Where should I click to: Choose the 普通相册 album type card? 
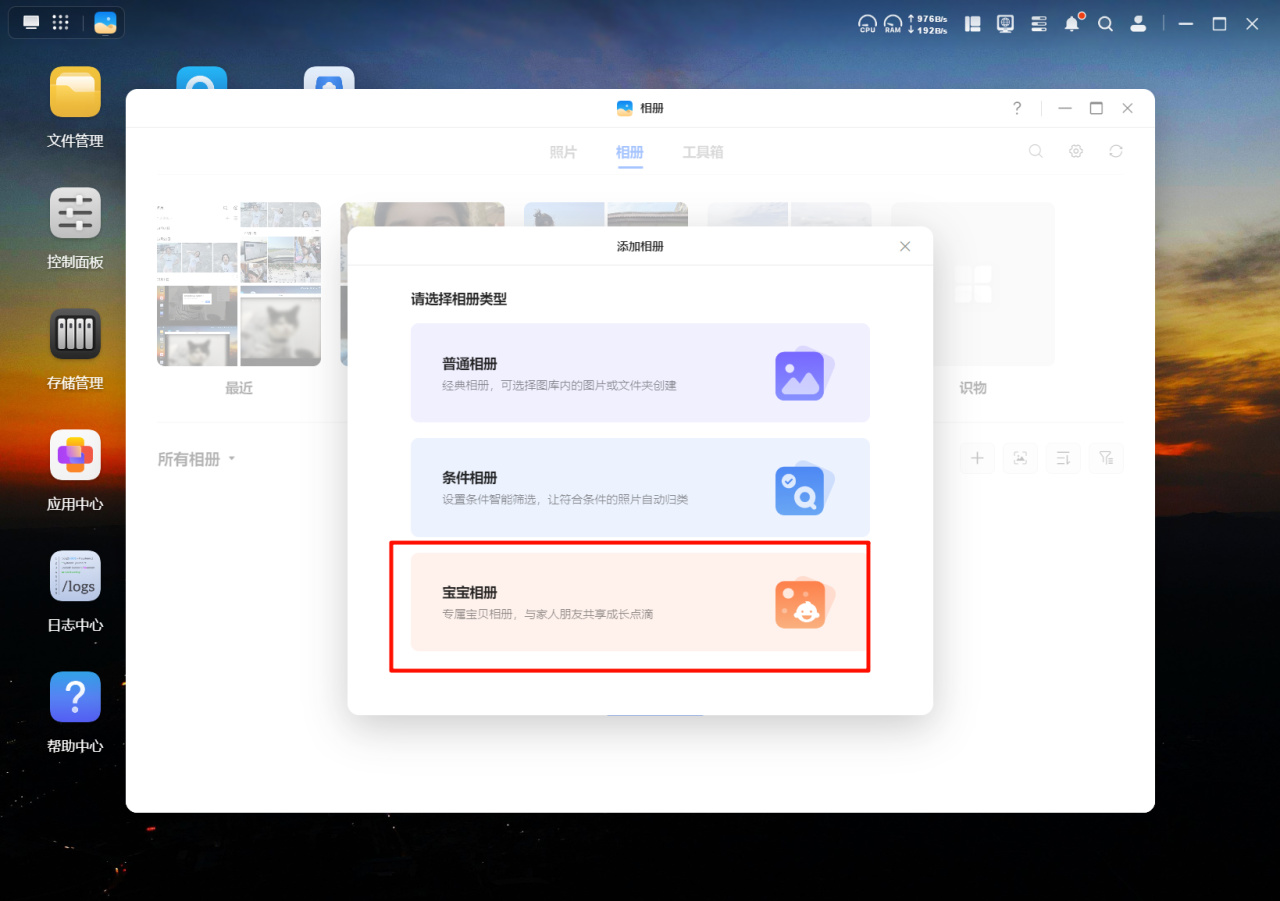[640, 373]
